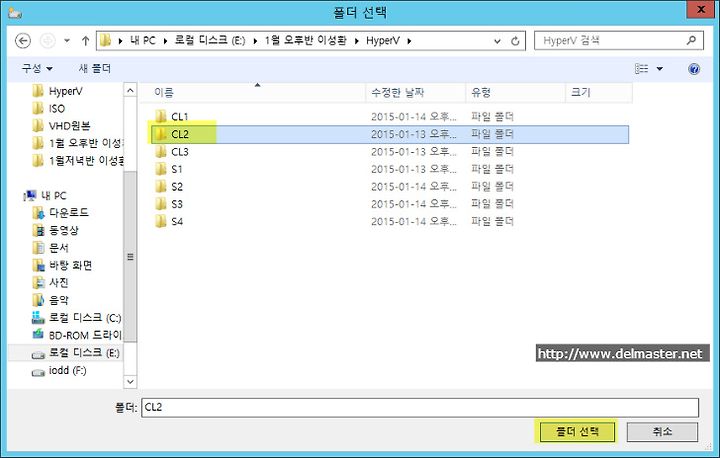
Task: Open 동영상 in the sidebar
Action: pos(56,230)
